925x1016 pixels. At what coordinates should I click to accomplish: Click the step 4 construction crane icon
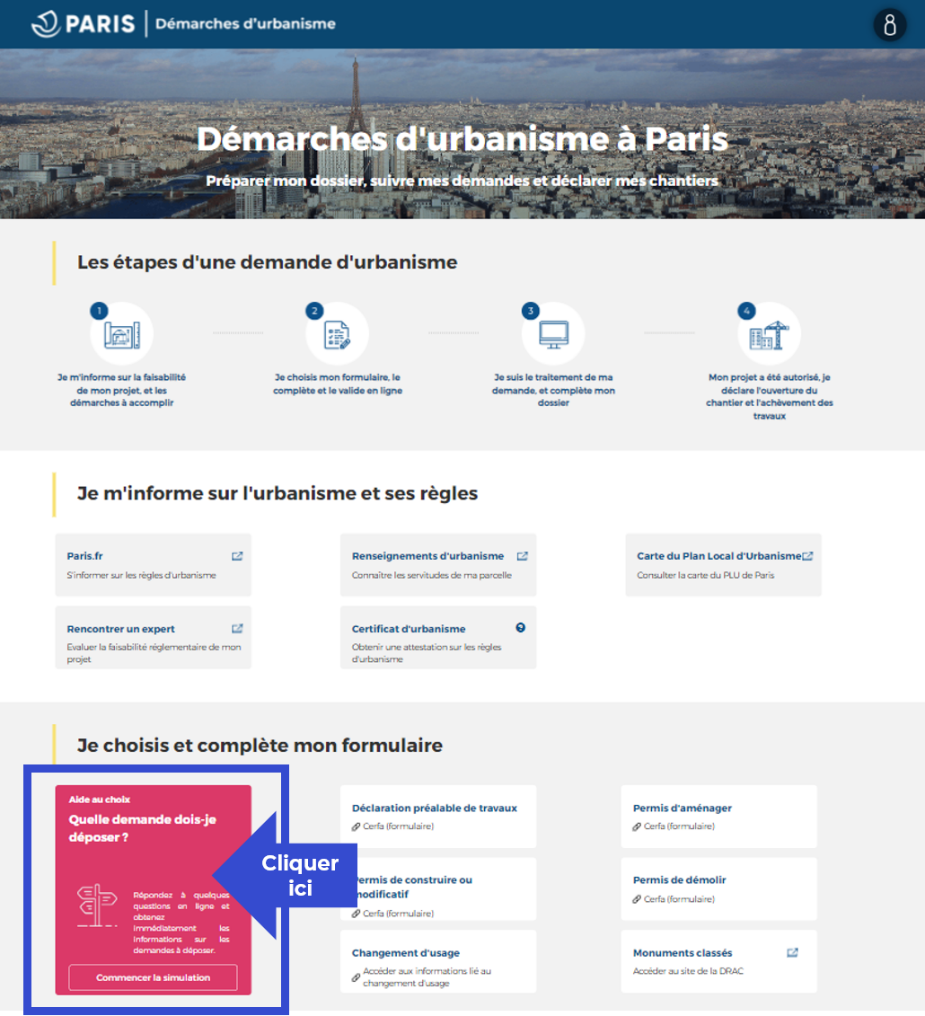pos(769,336)
